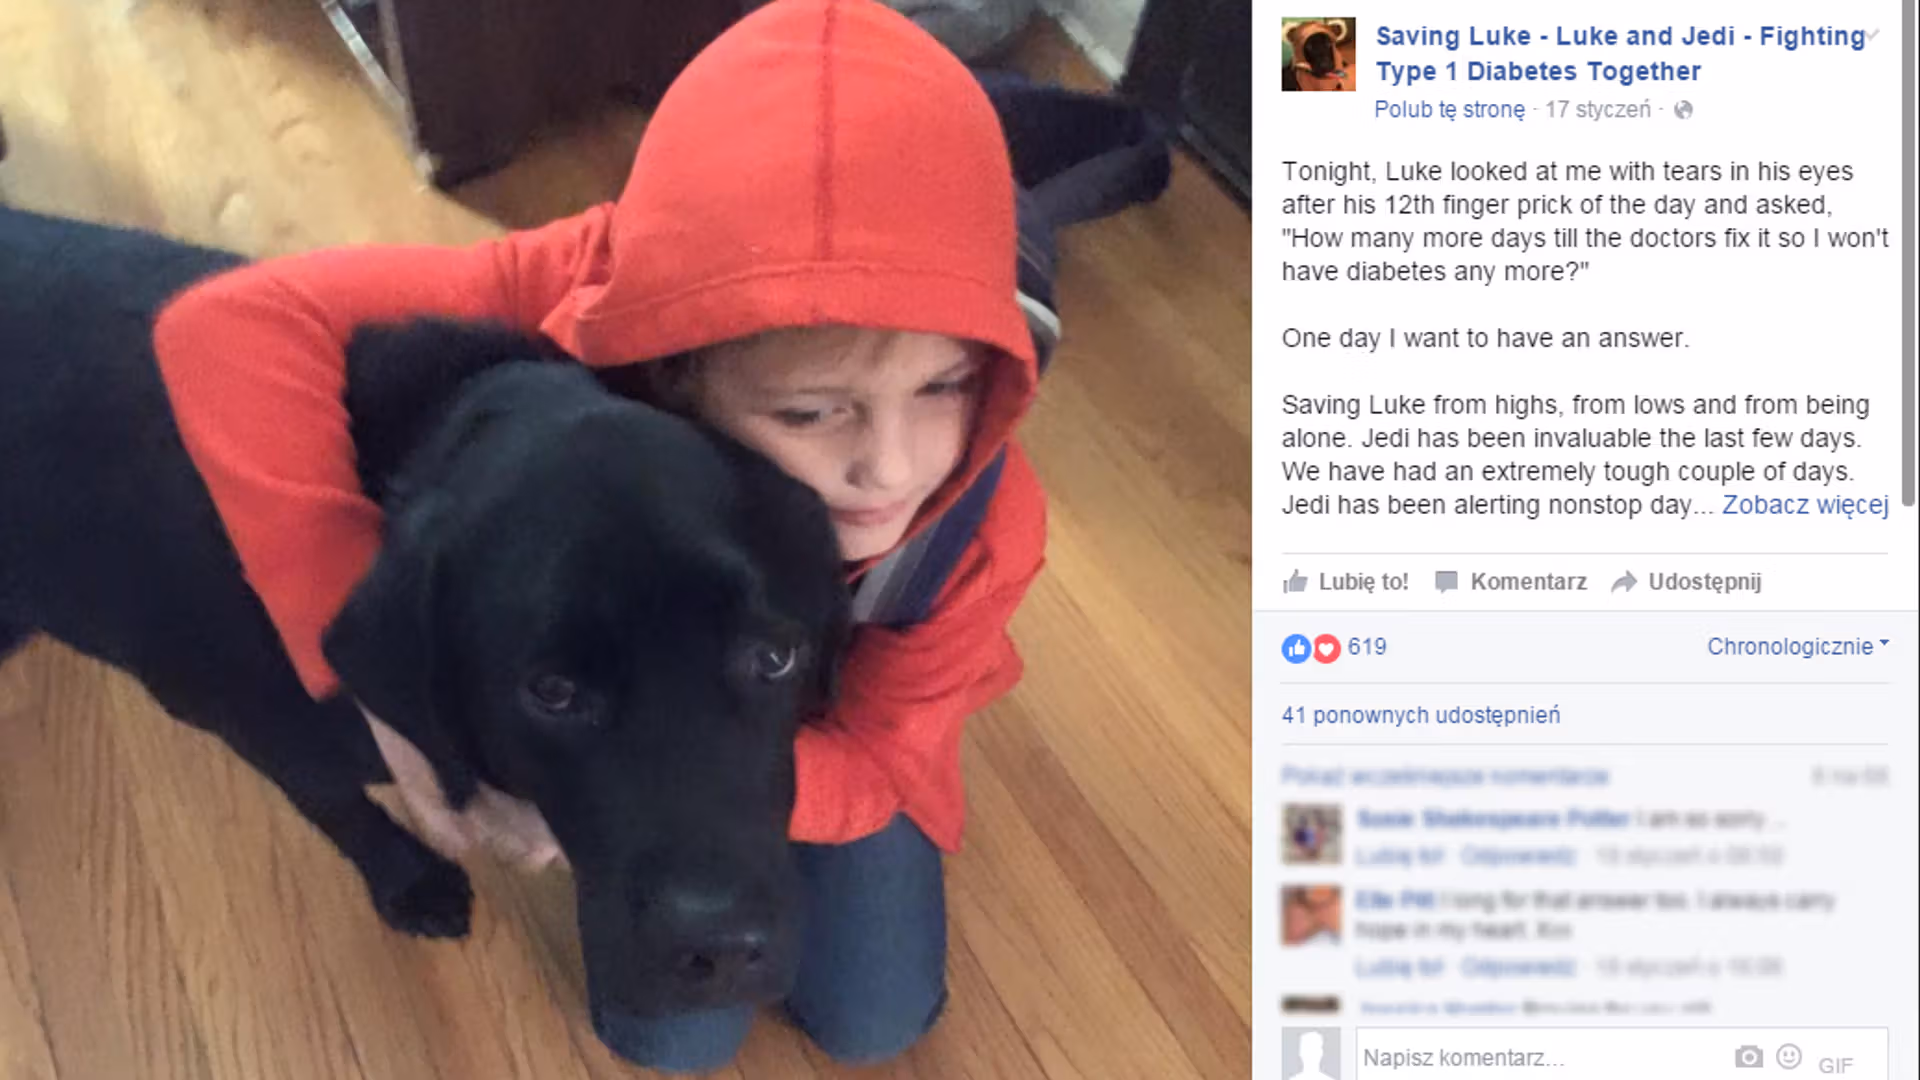This screenshot has width=1920, height=1080.
Task: Click the GIF button in comment box
Action: click(1835, 1065)
